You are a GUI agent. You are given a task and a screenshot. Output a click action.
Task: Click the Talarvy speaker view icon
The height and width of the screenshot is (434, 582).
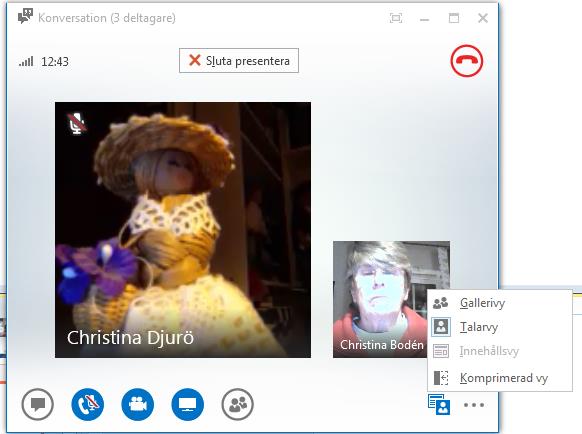(441, 327)
